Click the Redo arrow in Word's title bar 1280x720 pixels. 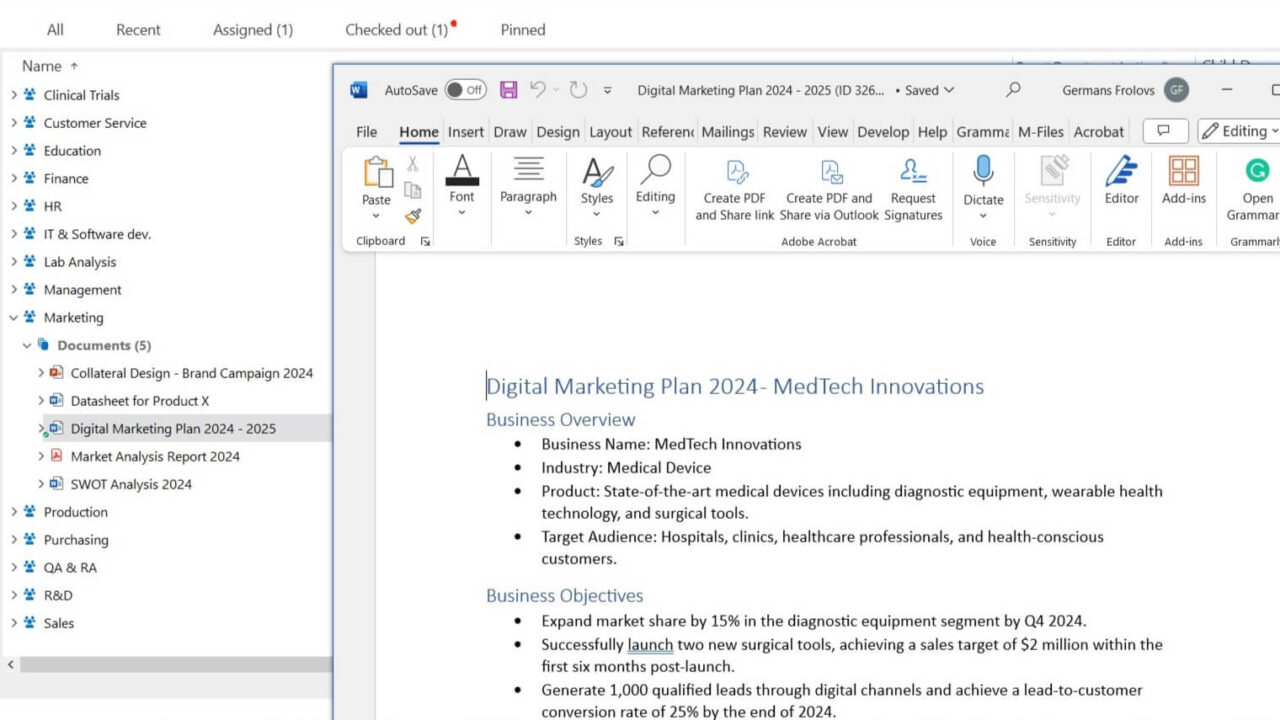click(578, 90)
